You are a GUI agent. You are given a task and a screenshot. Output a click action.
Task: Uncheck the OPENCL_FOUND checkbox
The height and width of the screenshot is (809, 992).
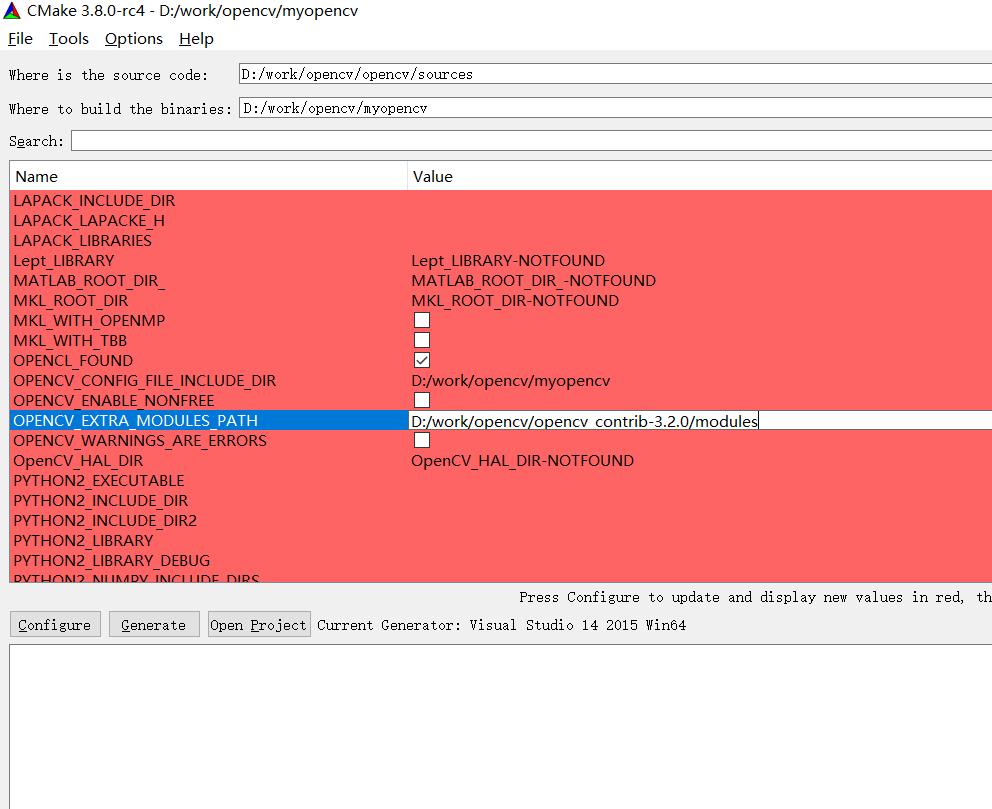[422, 361]
